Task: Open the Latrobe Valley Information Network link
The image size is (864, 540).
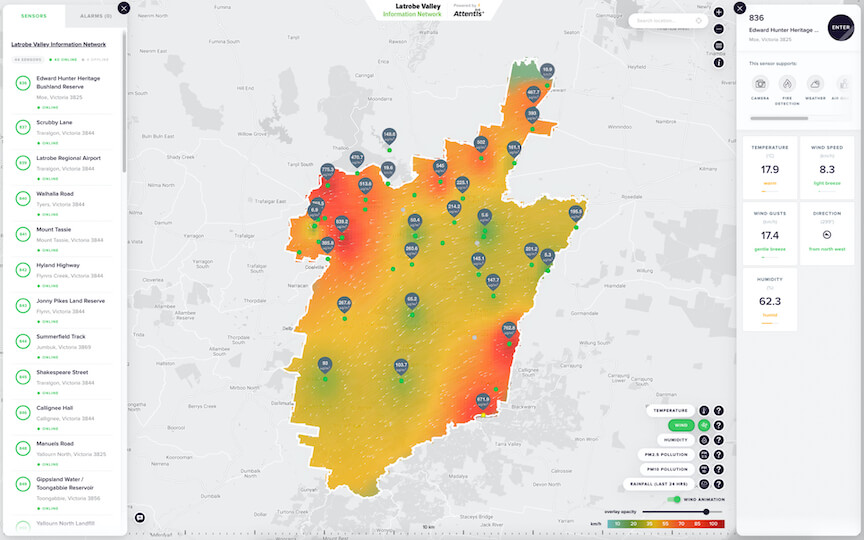Action: coord(58,44)
